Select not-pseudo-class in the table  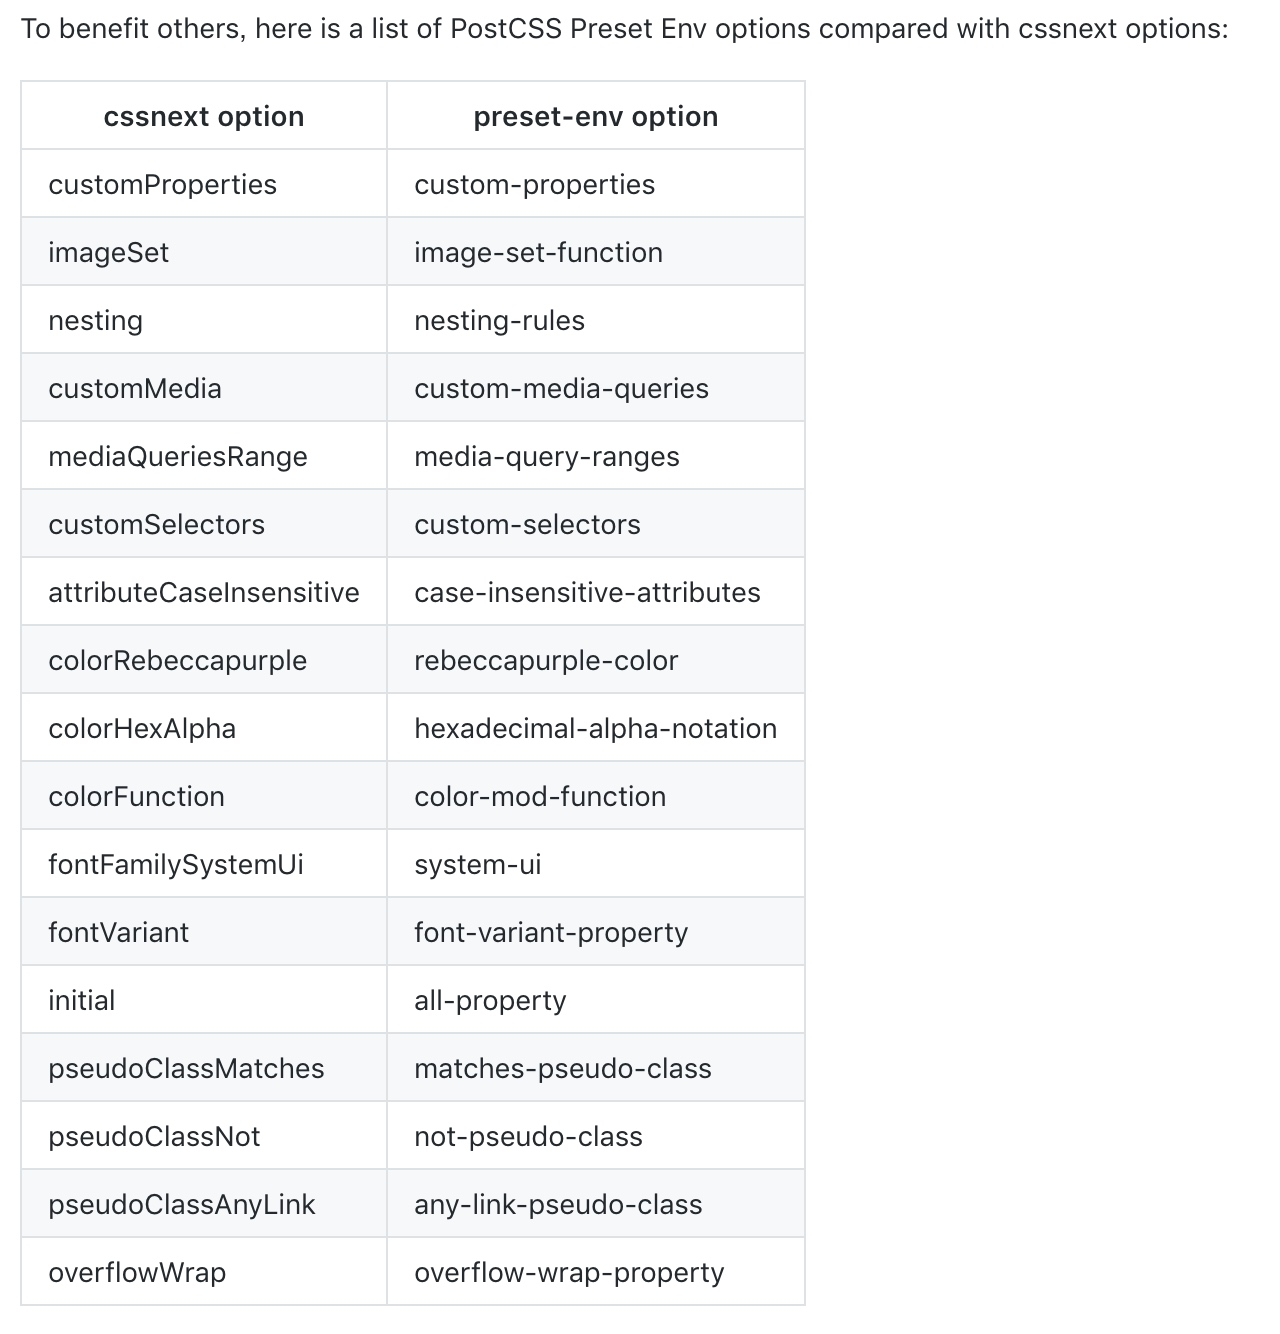pyautogui.click(x=528, y=1137)
